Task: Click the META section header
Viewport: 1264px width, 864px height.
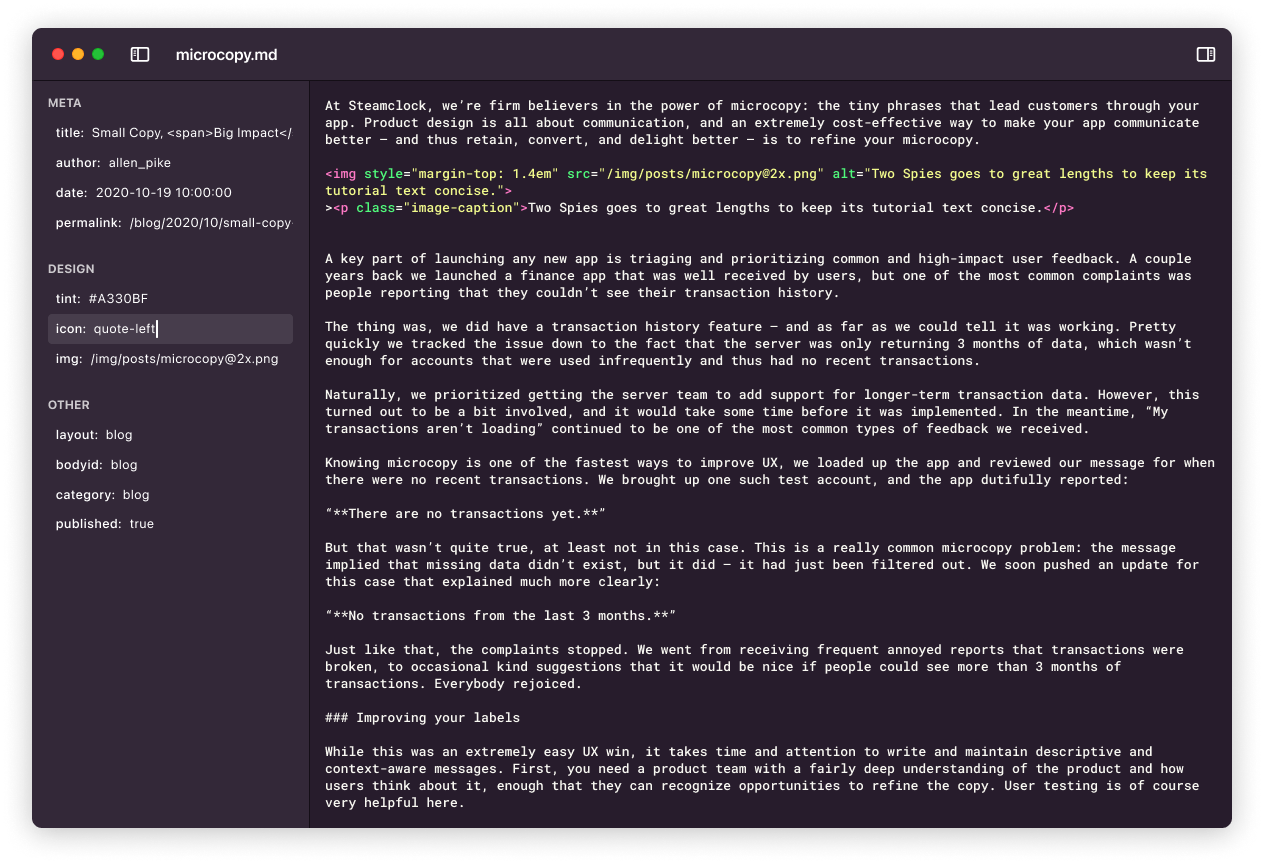Action: pos(65,103)
